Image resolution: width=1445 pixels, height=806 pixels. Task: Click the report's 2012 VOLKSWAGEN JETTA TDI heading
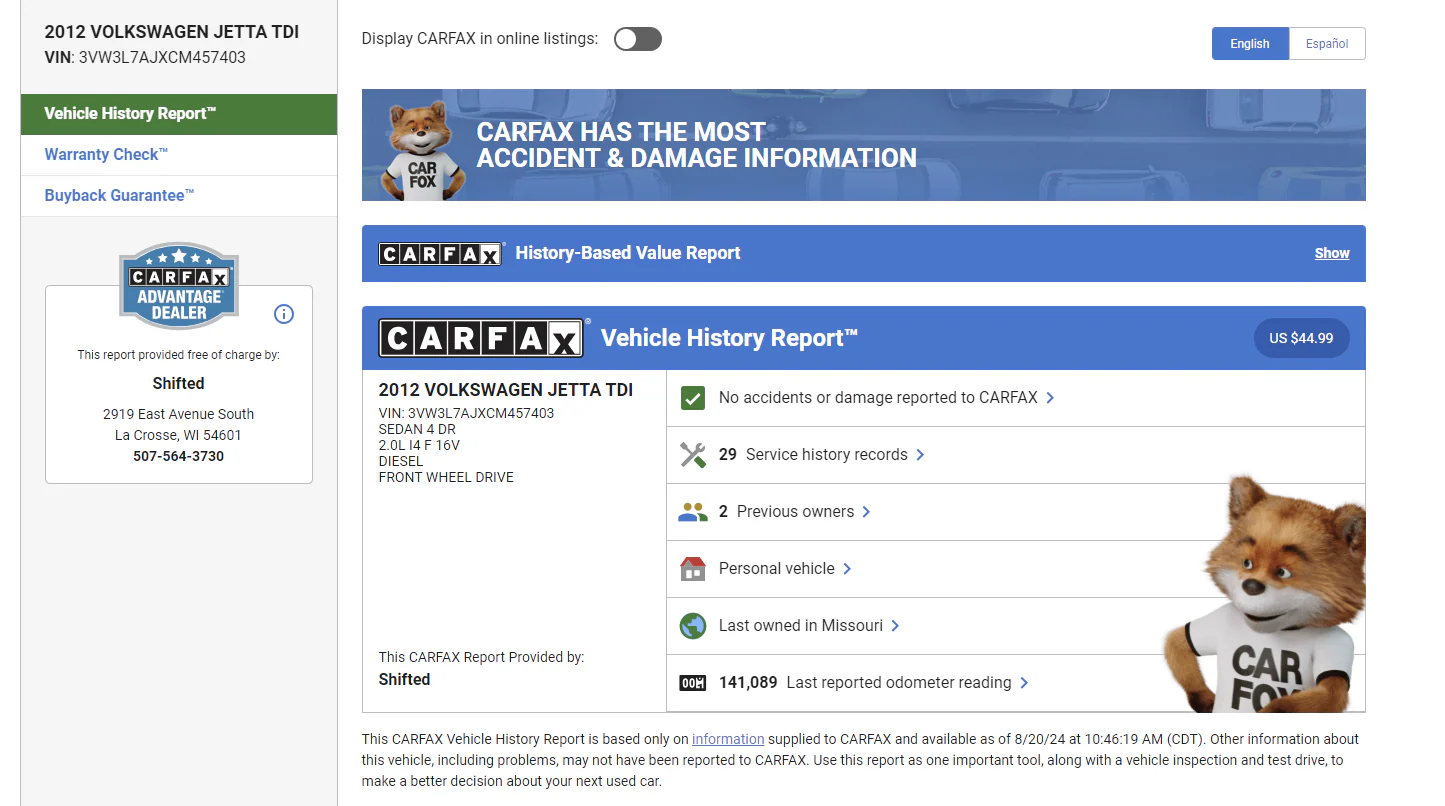(506, 390)
